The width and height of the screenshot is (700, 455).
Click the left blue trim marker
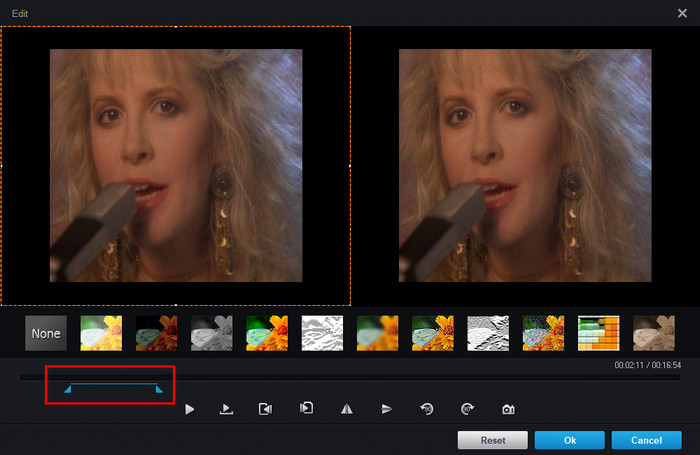68,389
